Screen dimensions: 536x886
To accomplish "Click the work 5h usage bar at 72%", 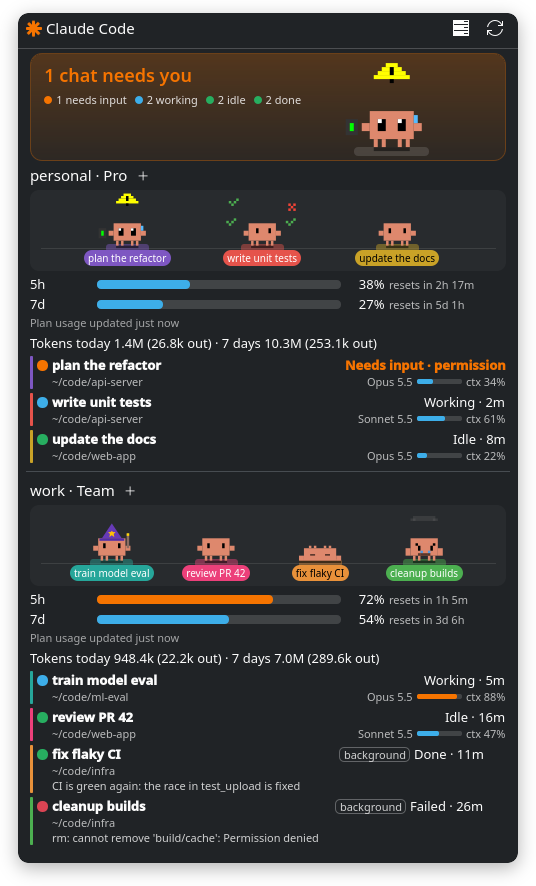I will click(219, 600).
